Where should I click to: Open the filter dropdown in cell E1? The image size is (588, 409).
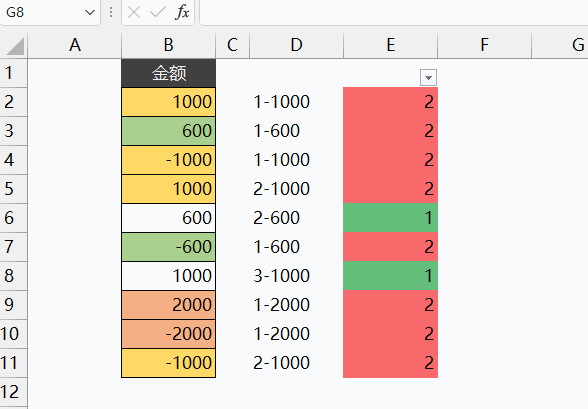coord(428,78)
